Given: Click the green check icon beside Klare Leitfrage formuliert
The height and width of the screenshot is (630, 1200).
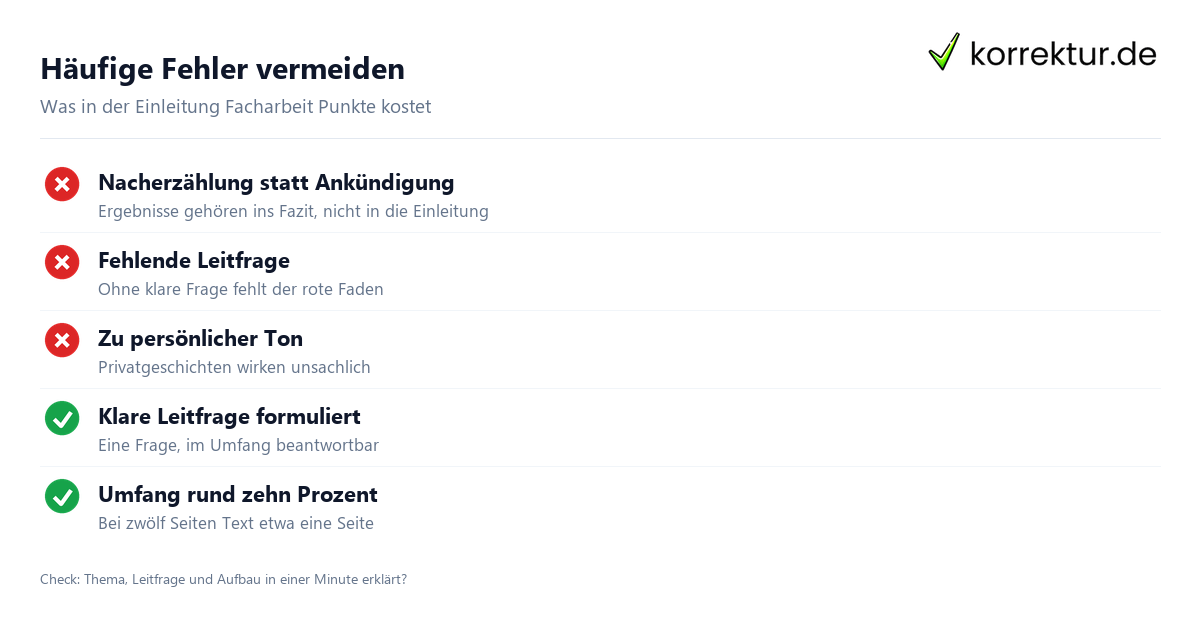Looking at the screenshot, I should 62,418.
